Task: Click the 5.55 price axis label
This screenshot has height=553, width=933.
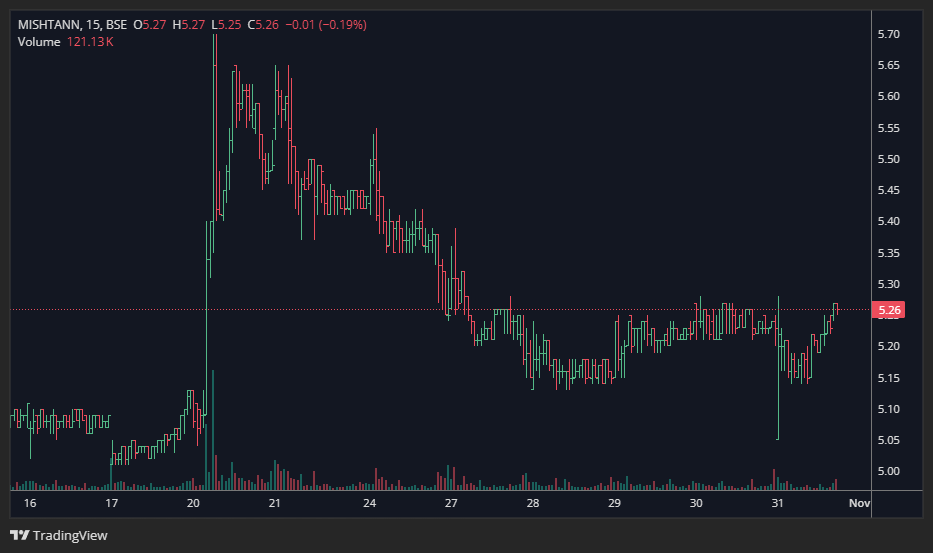Action: [x=888, y=128]
